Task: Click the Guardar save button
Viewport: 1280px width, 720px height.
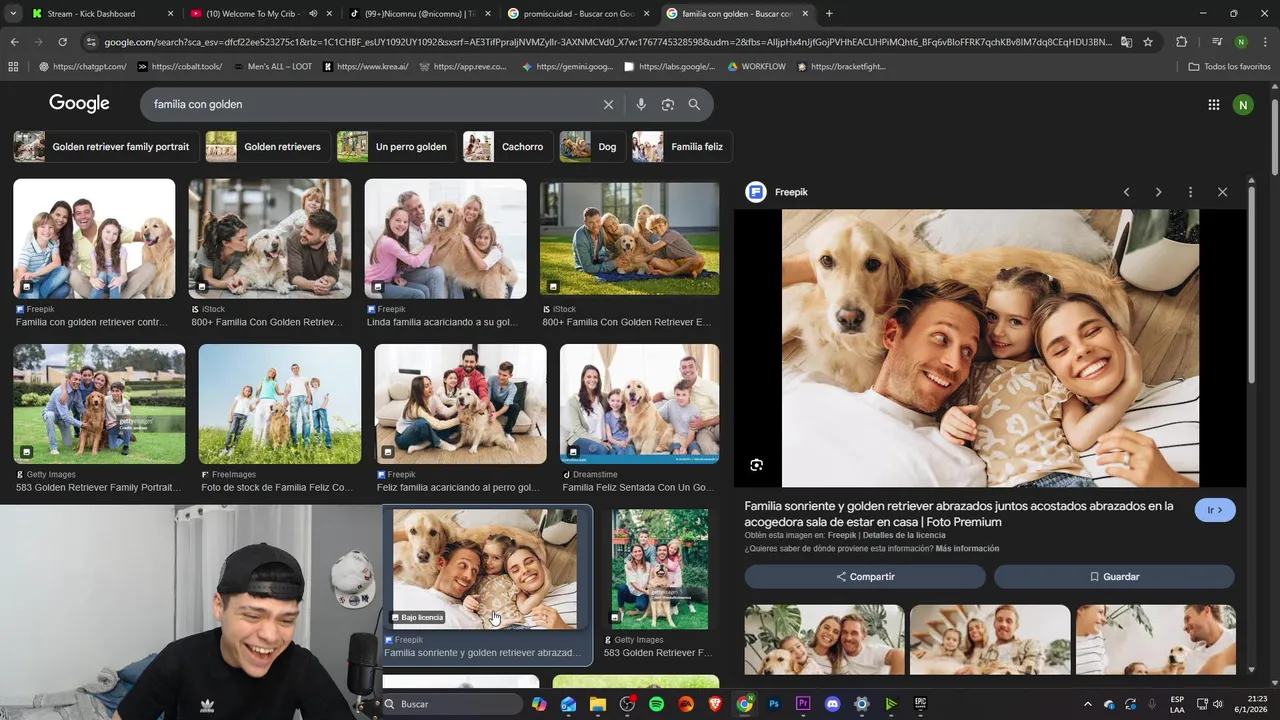Action: (x=1114, y=577)
